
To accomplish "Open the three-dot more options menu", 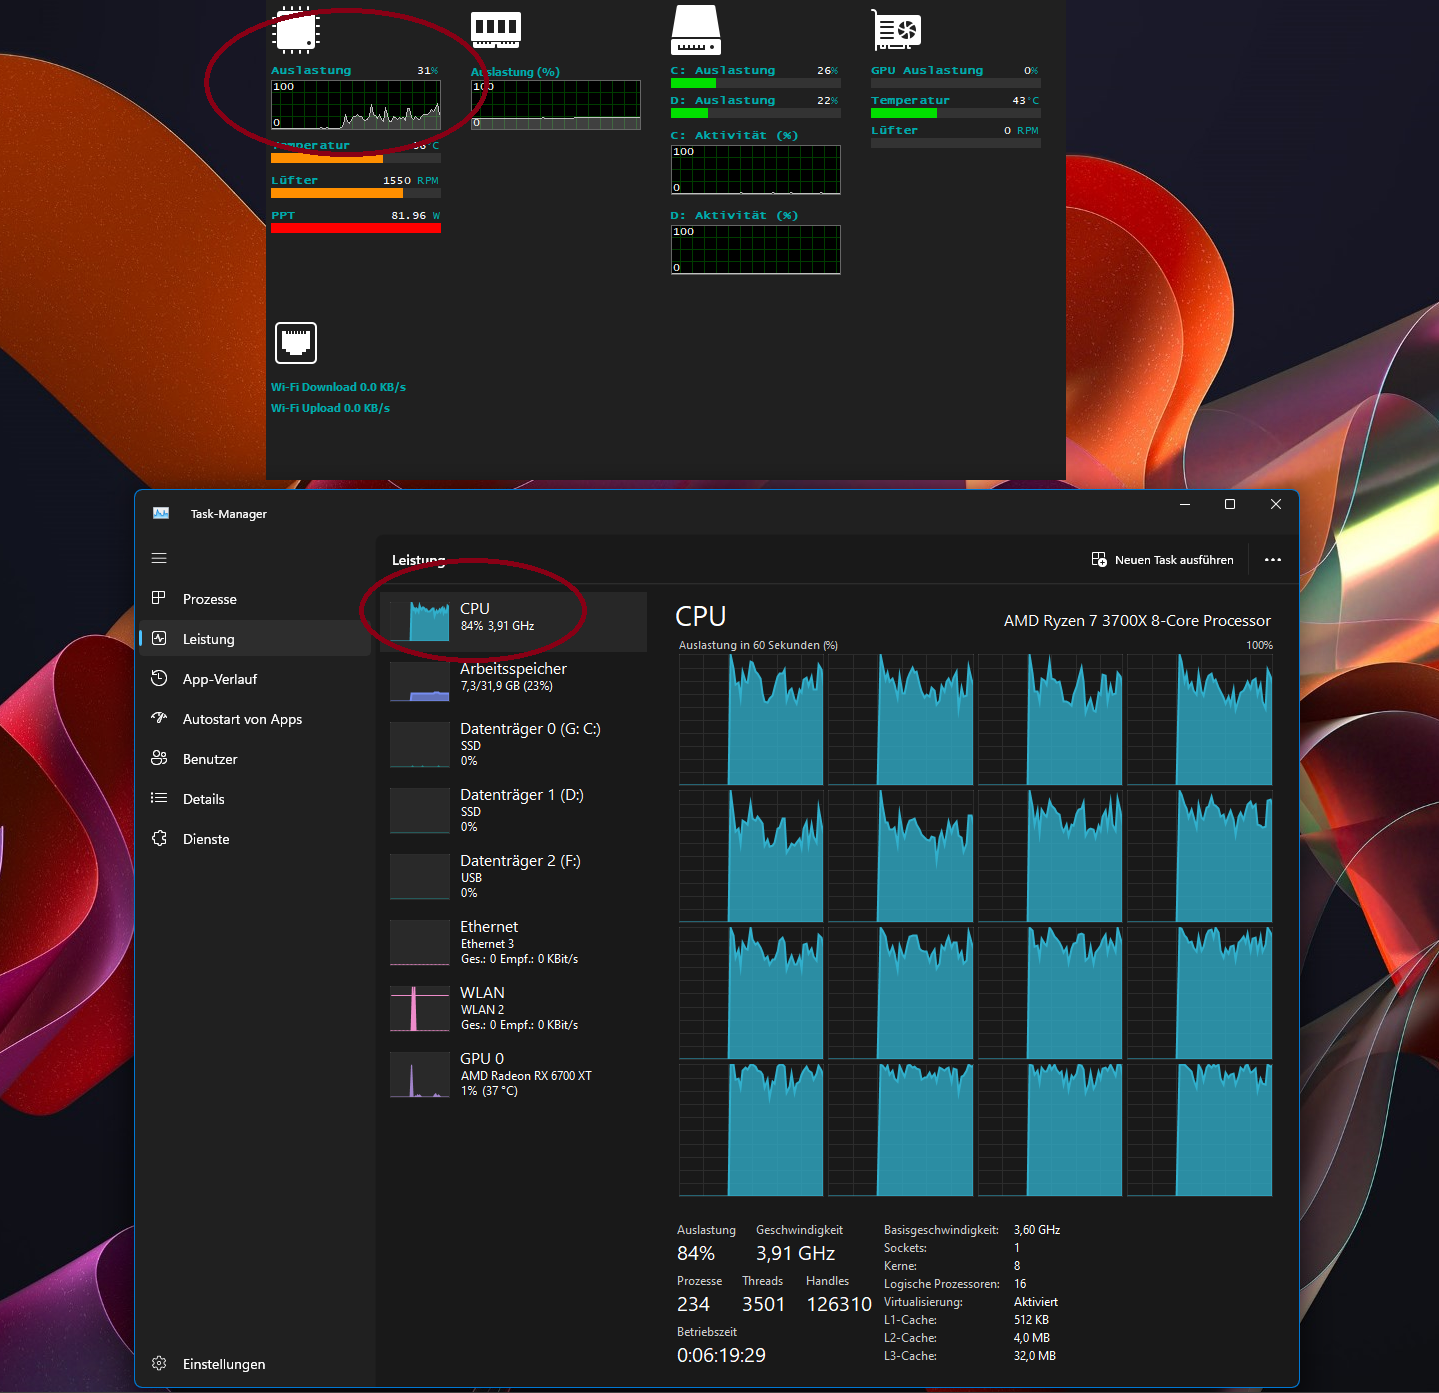I will click(1273, 560).
